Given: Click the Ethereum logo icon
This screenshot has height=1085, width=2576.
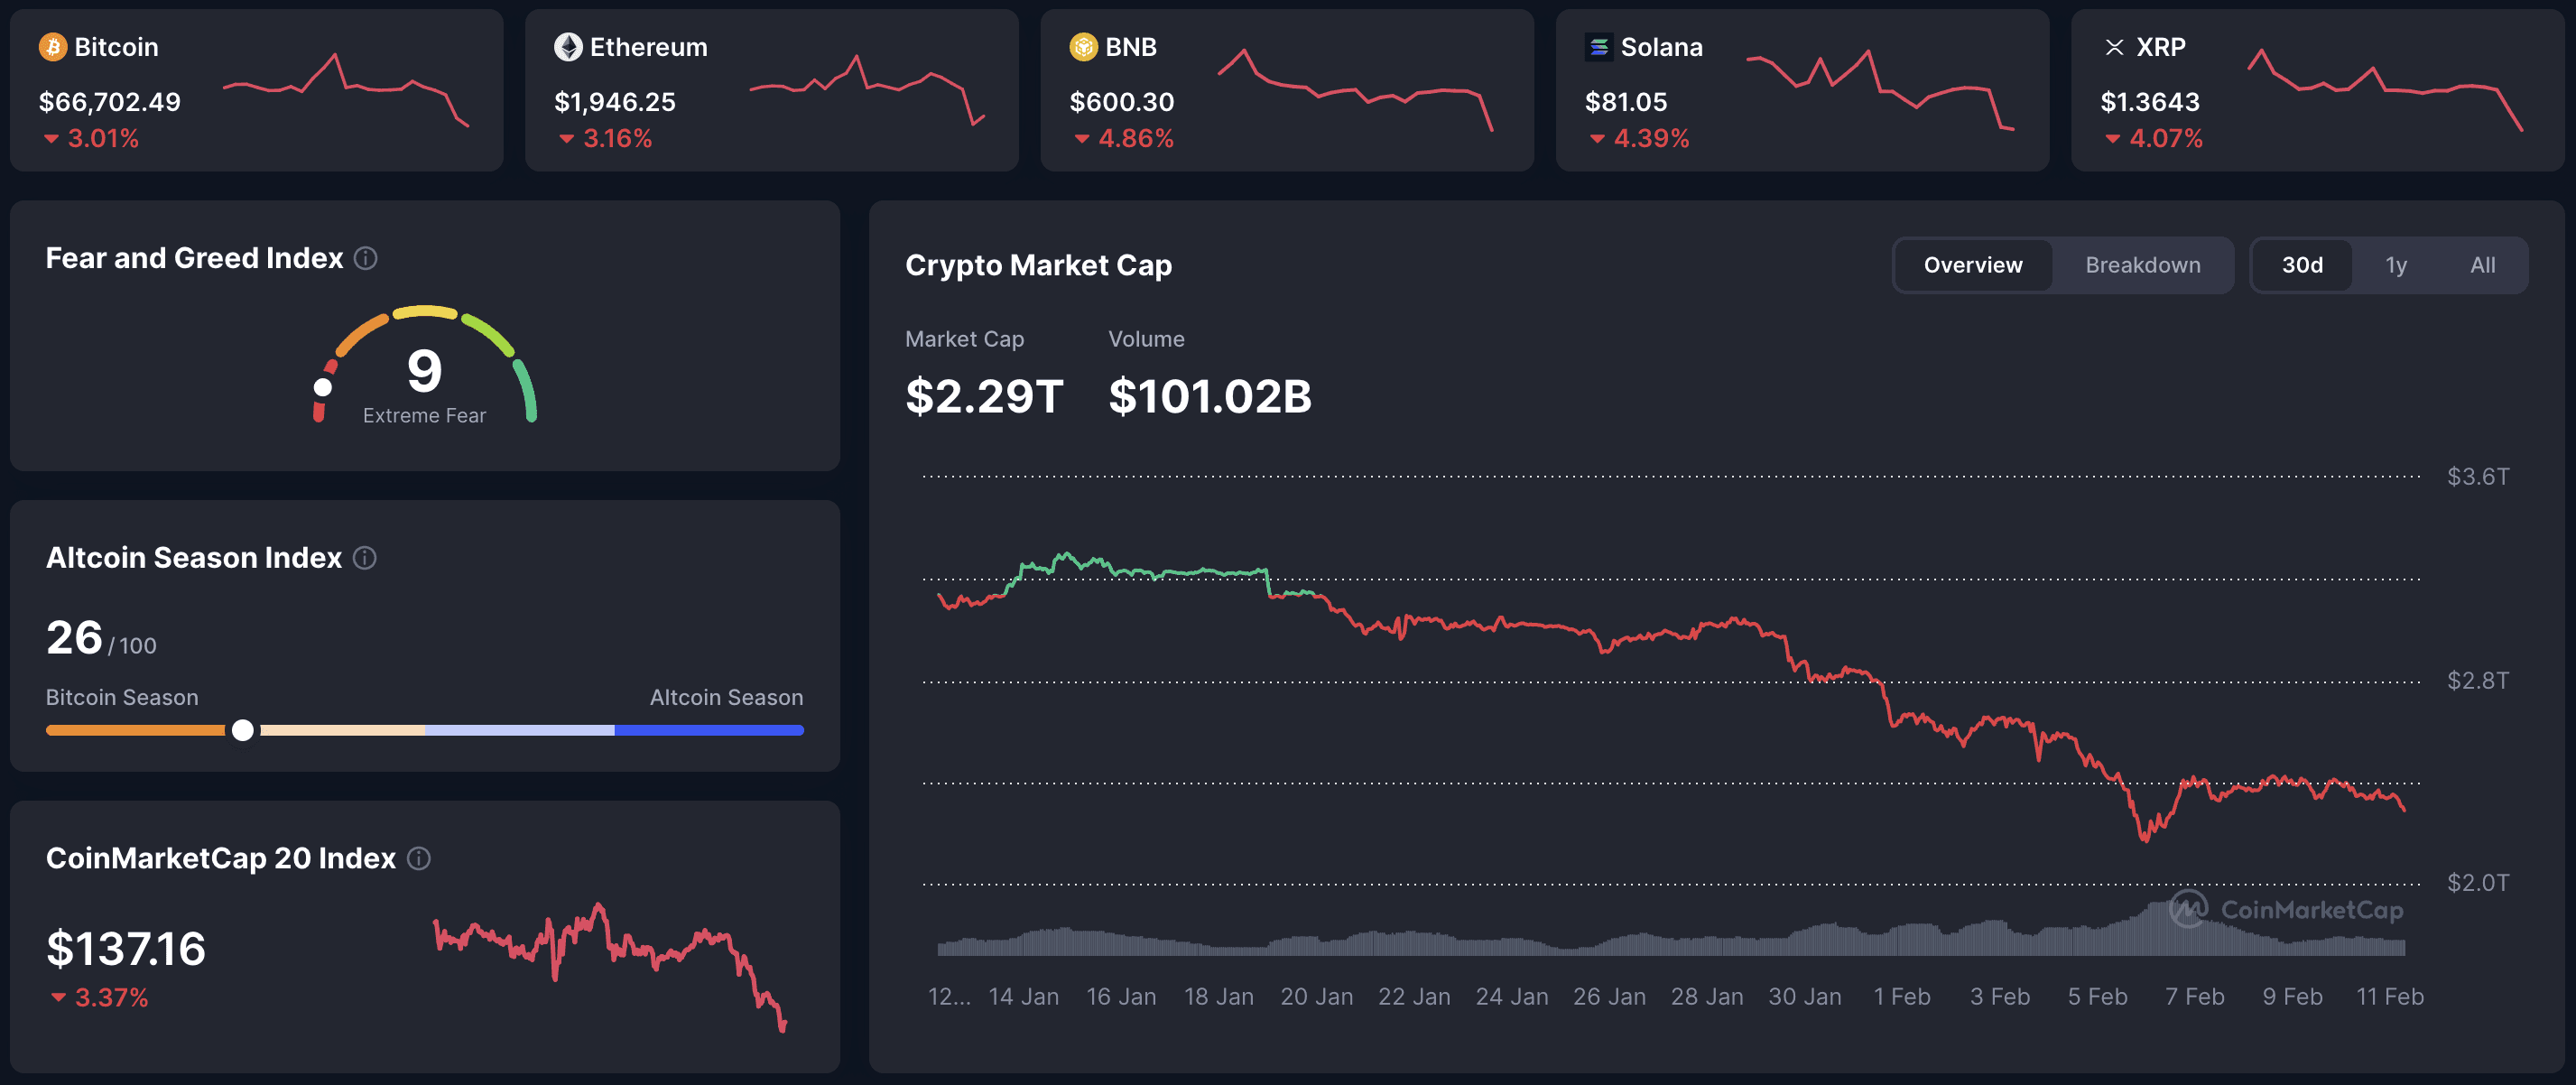Looking at the screenshot, I should pyautogui.click(x=568, y=46).
